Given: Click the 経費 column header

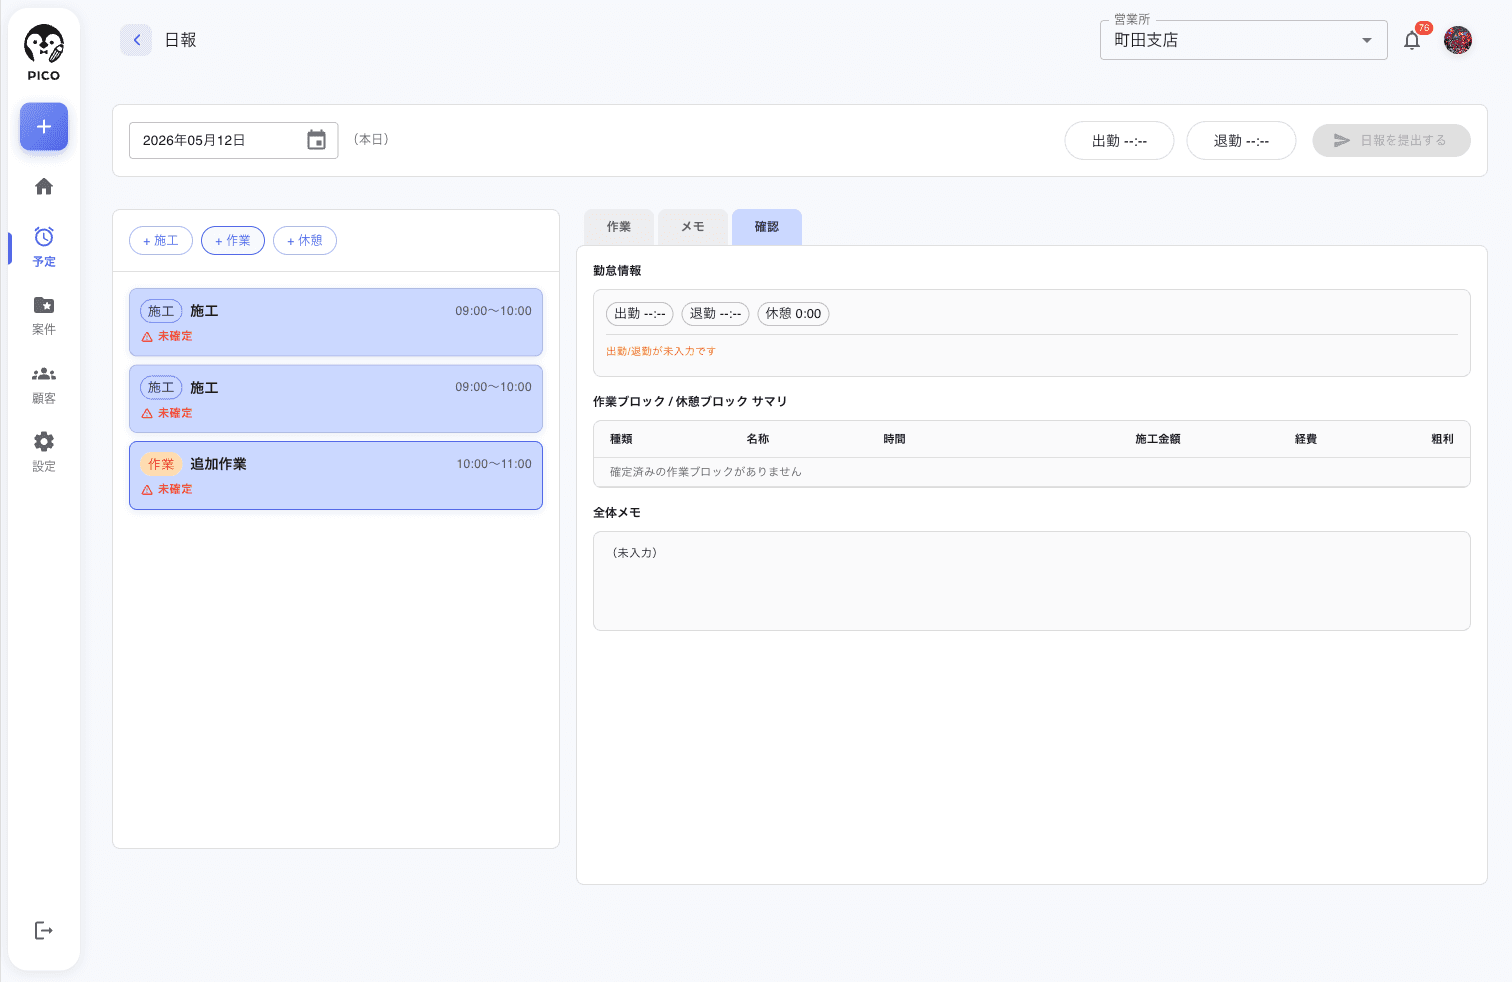Looking at the screenshot, I should point(1306,439).
